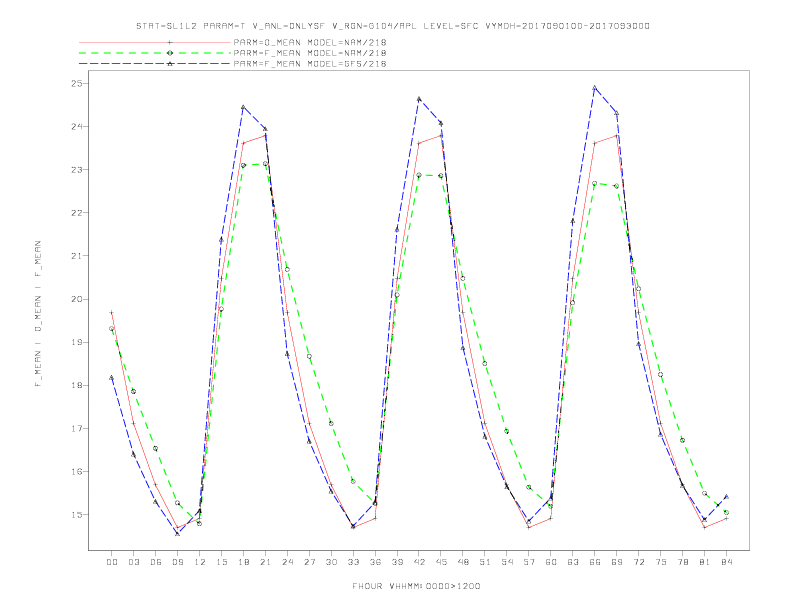Click the chart title starting with STAT=SL1L2
Viewport: 792px width, 612px height.
(392, 26)
